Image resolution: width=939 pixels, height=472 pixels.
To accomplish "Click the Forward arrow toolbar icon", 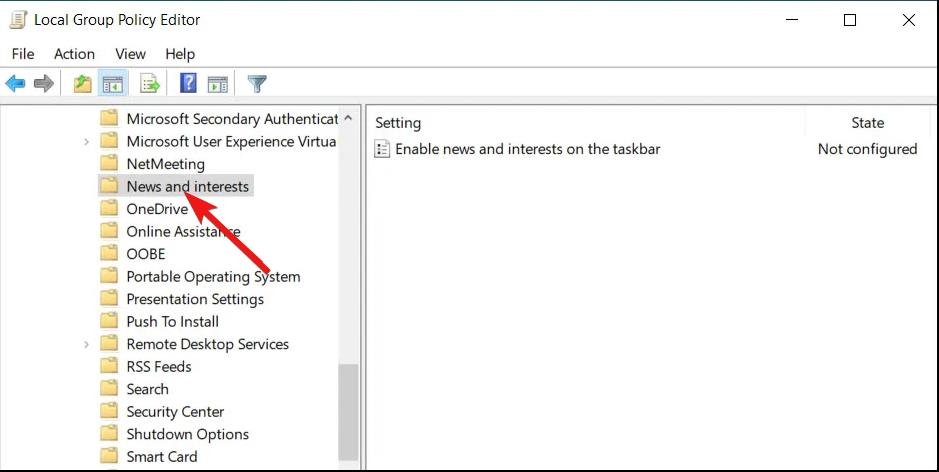I will [x=44, y=84].
